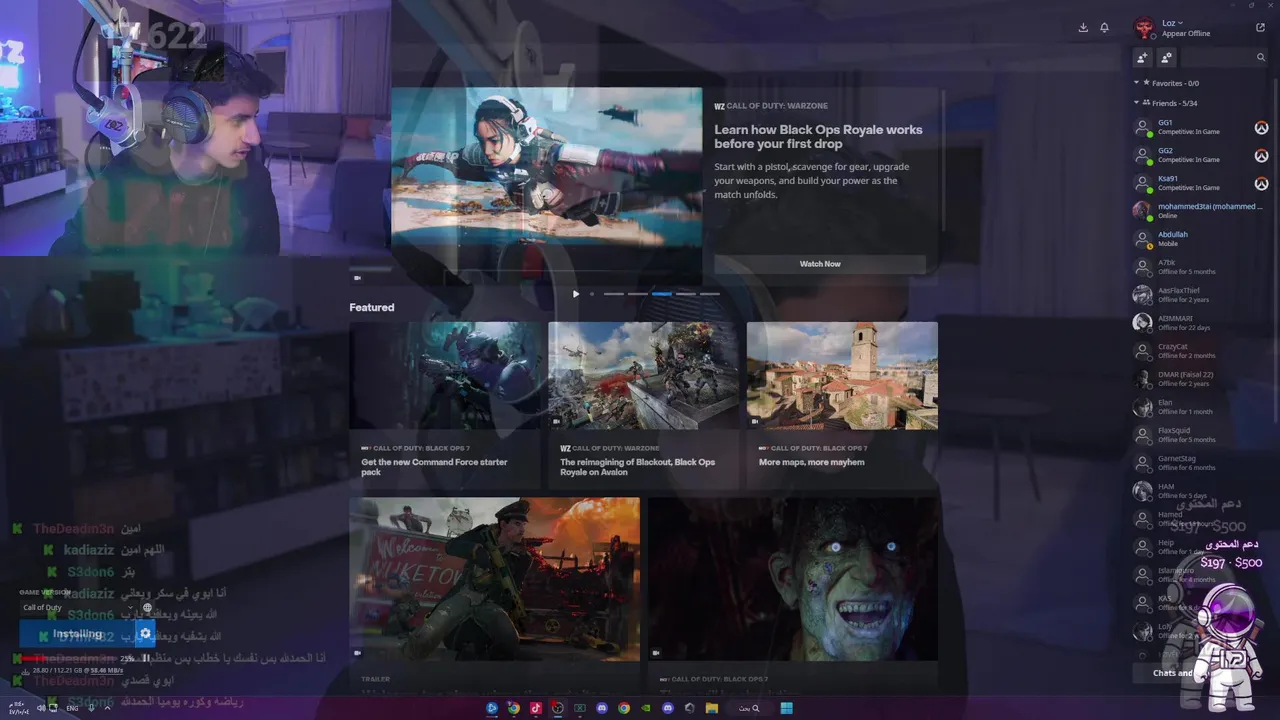
Task: Click Overwatch icon beside GG1
Action: coord(1261,128)
